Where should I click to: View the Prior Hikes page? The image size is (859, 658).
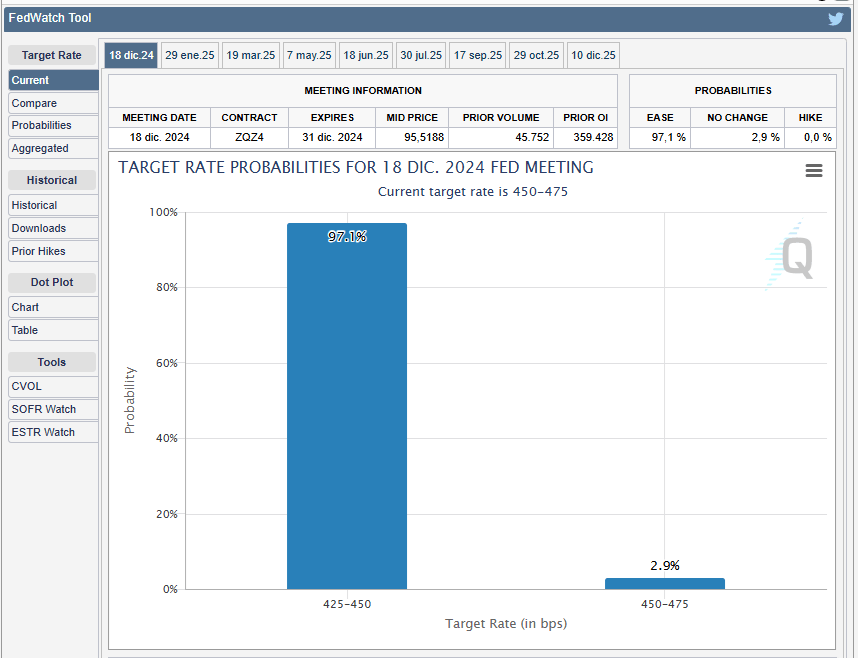tap(53, 251)
